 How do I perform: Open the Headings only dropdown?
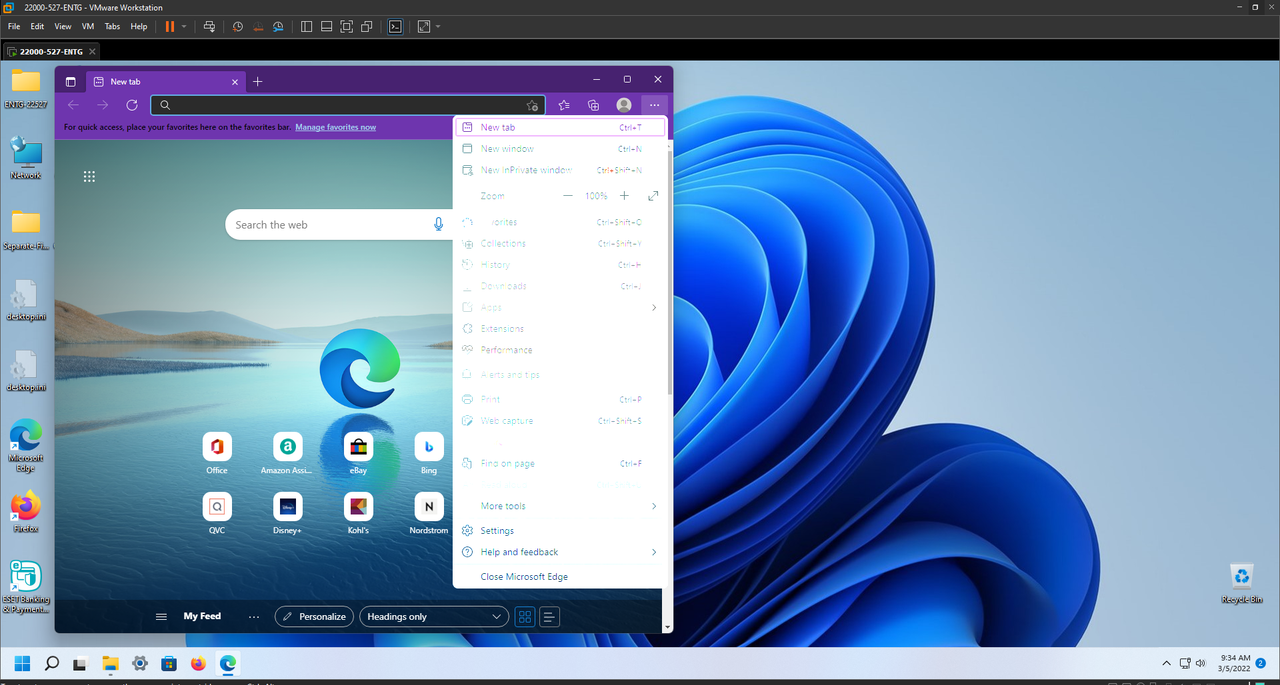(x=434, y=616)
